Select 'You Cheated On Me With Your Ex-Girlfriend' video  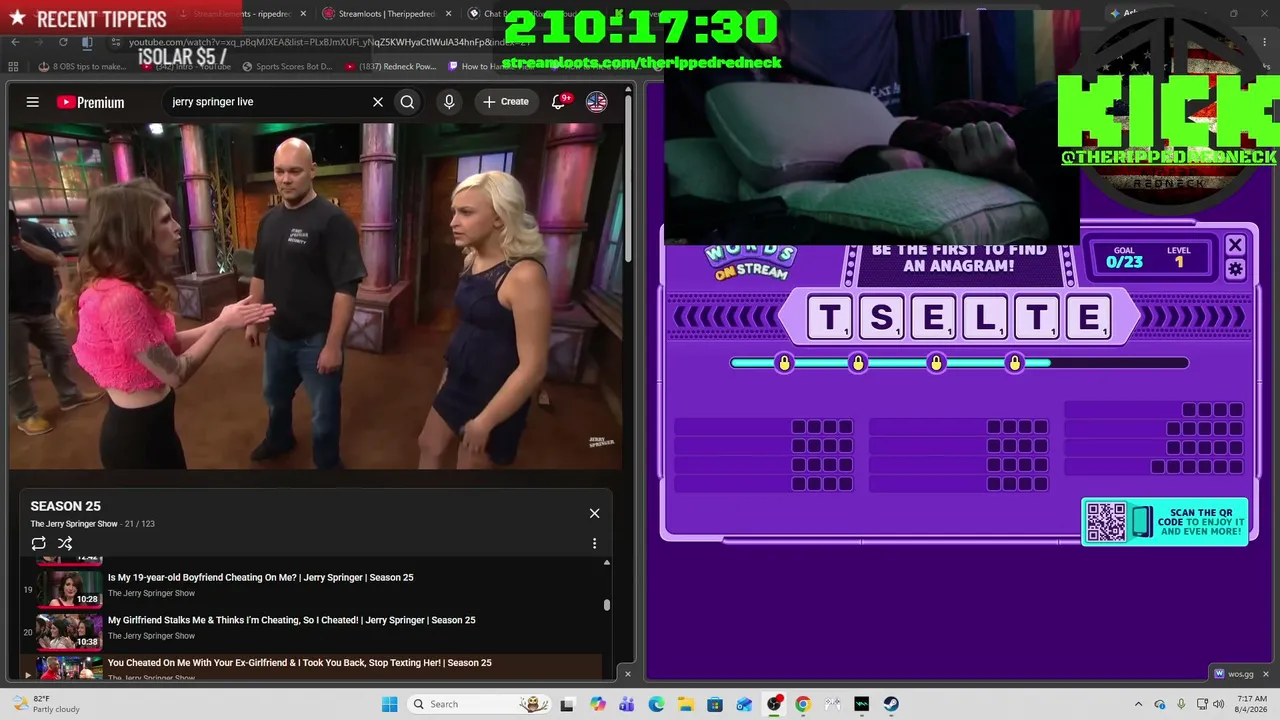(x=300, y=663)
